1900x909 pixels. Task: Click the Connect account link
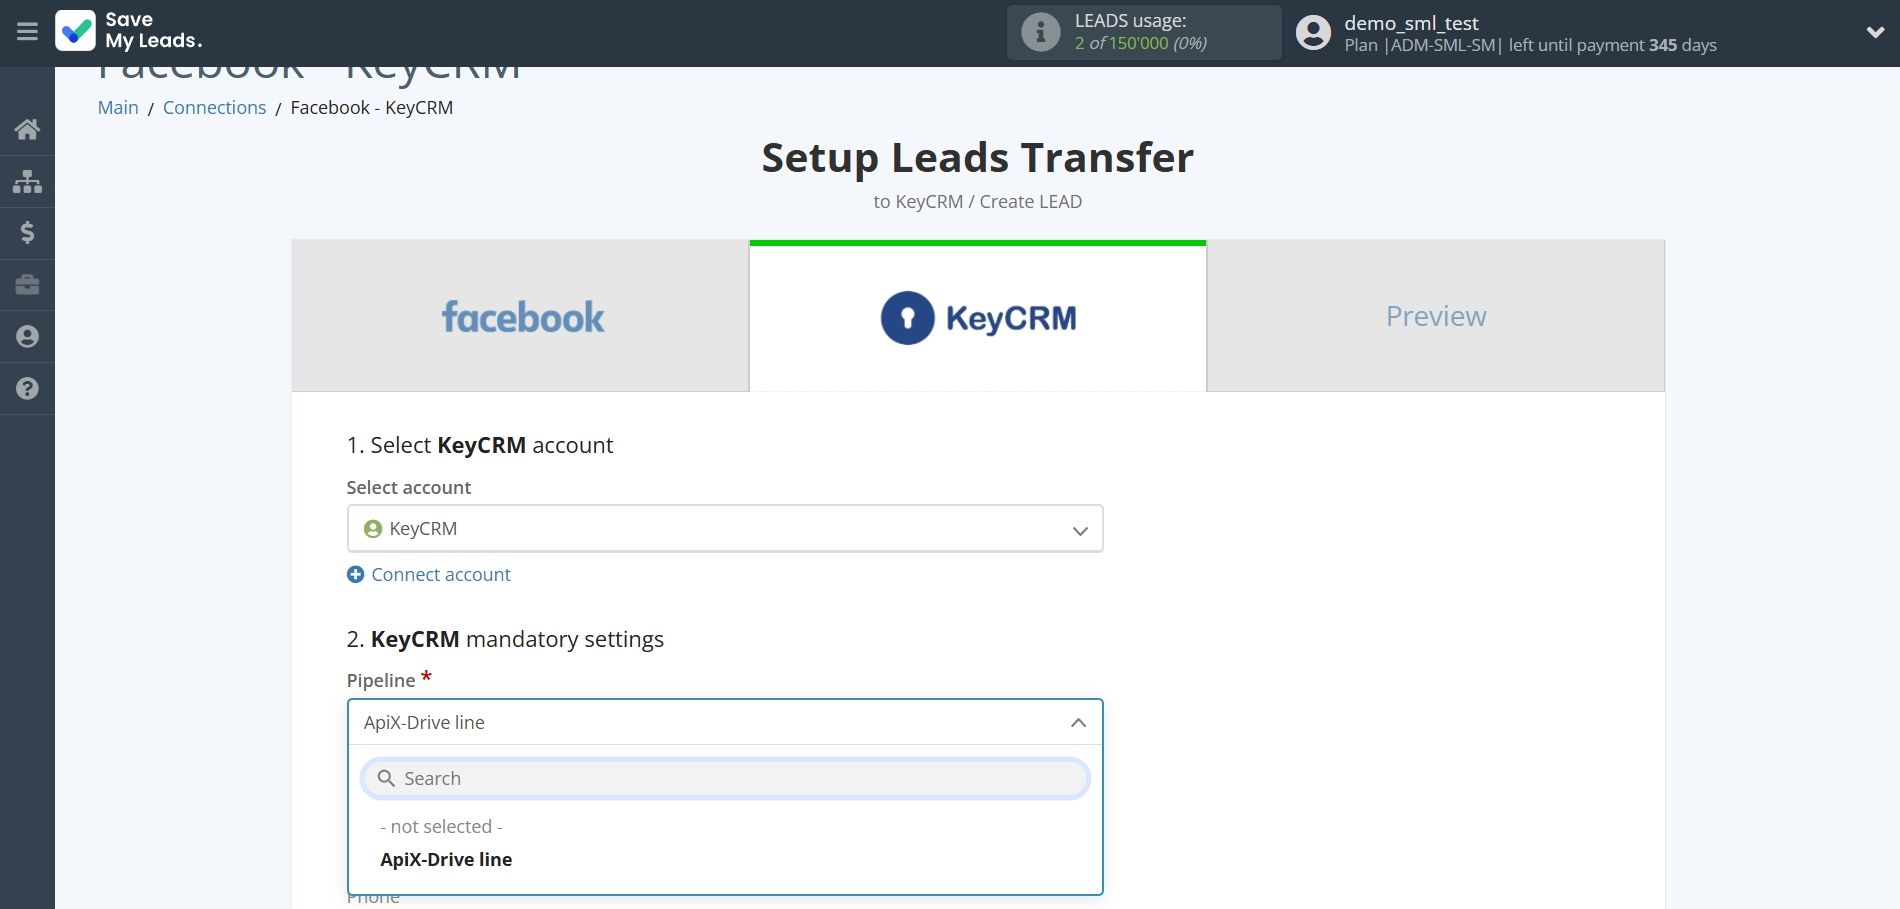tap(440, 574)
